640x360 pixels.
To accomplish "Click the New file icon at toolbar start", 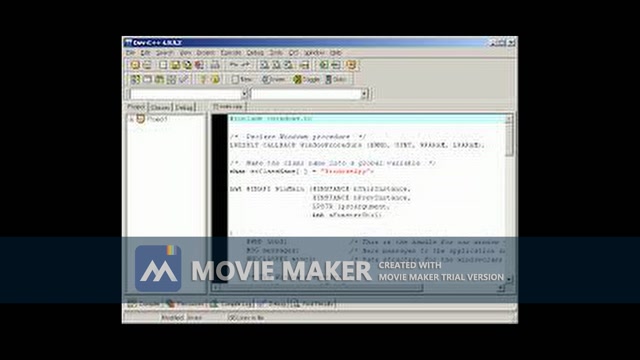I will pyautogui.click(x=135, y=65).
